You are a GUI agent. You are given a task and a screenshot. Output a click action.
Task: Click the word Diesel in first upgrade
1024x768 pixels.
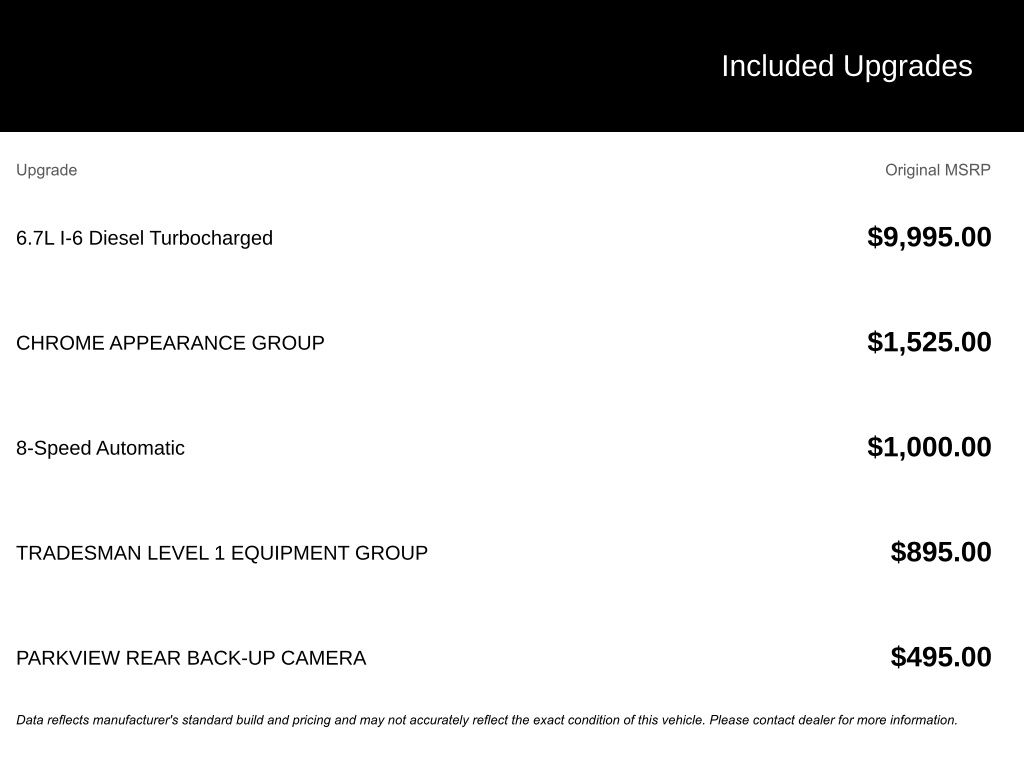point(116,238)
